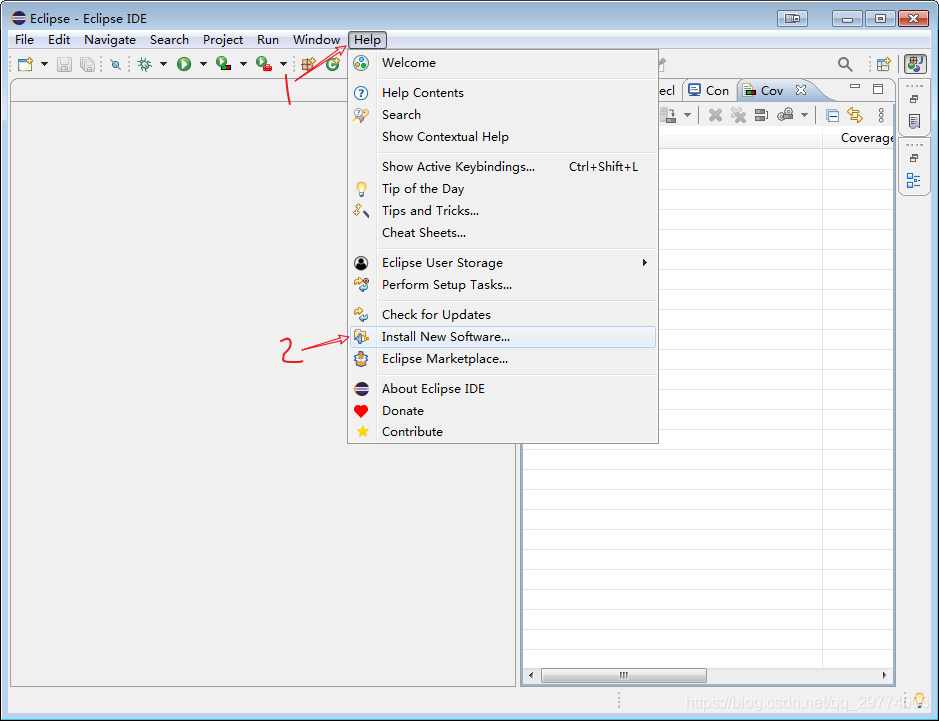This screenshot has height=721, width=939.
Task: Click the Merge Sessions icon
Action: point(761,114)
